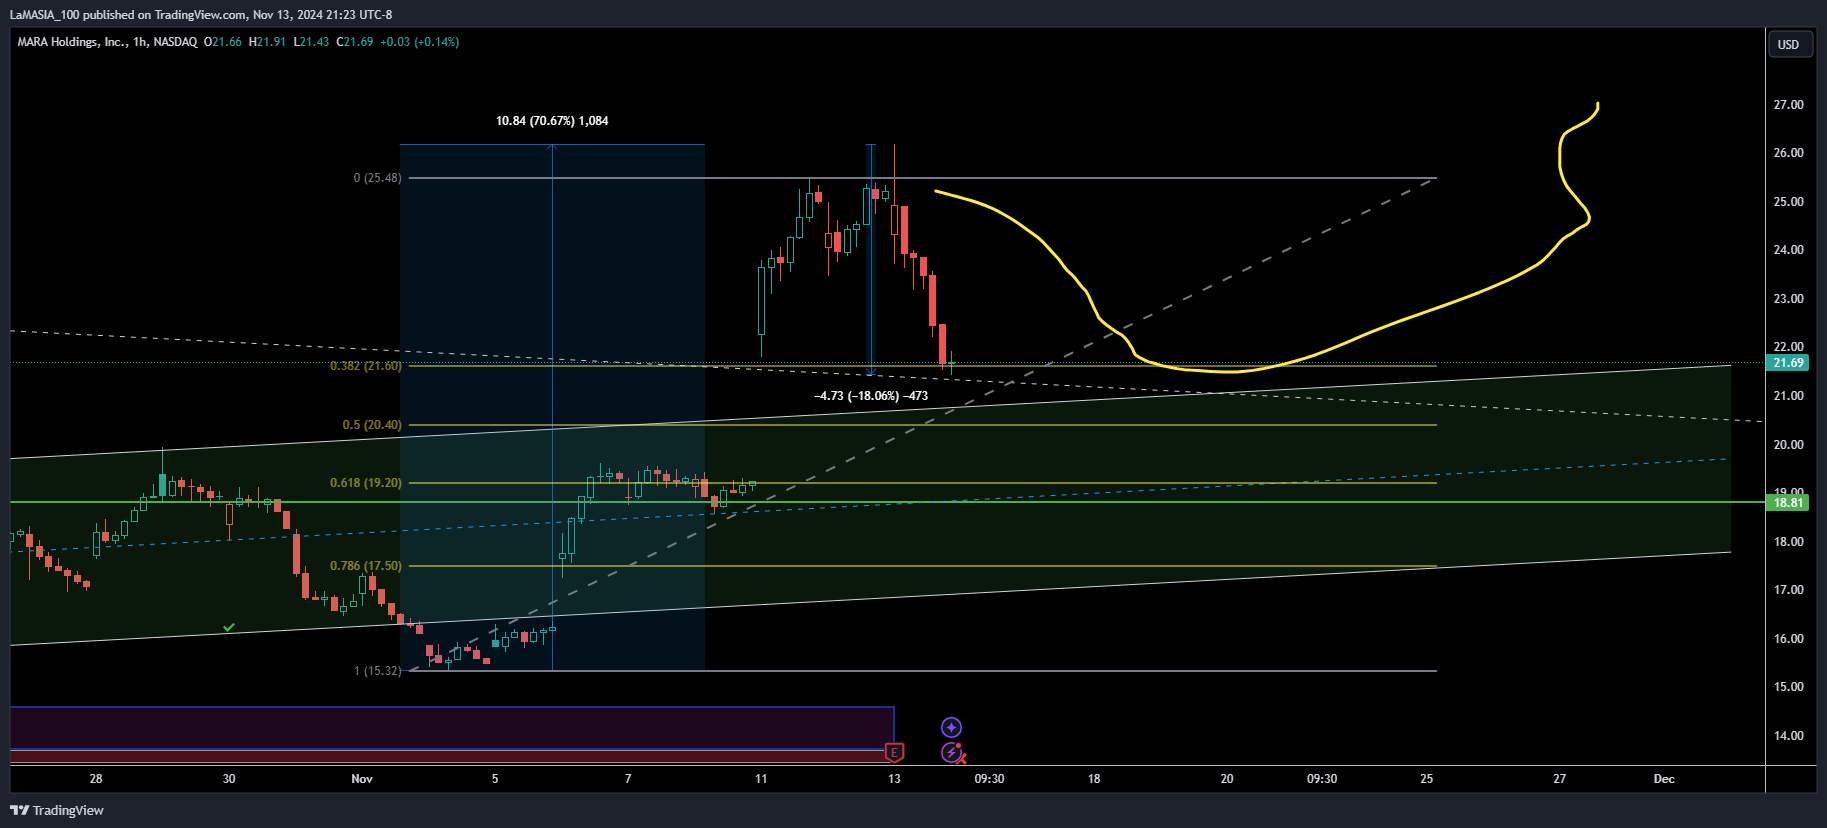Select the Fib level label 1 (15.32)
Image resolution: width=1827 pixels, height=828 pixels.
(377, 671)
